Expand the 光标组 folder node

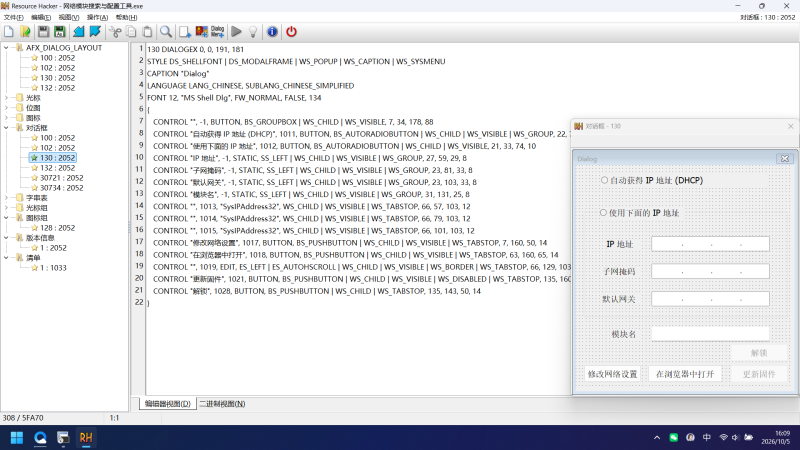(x=7, y=208)
